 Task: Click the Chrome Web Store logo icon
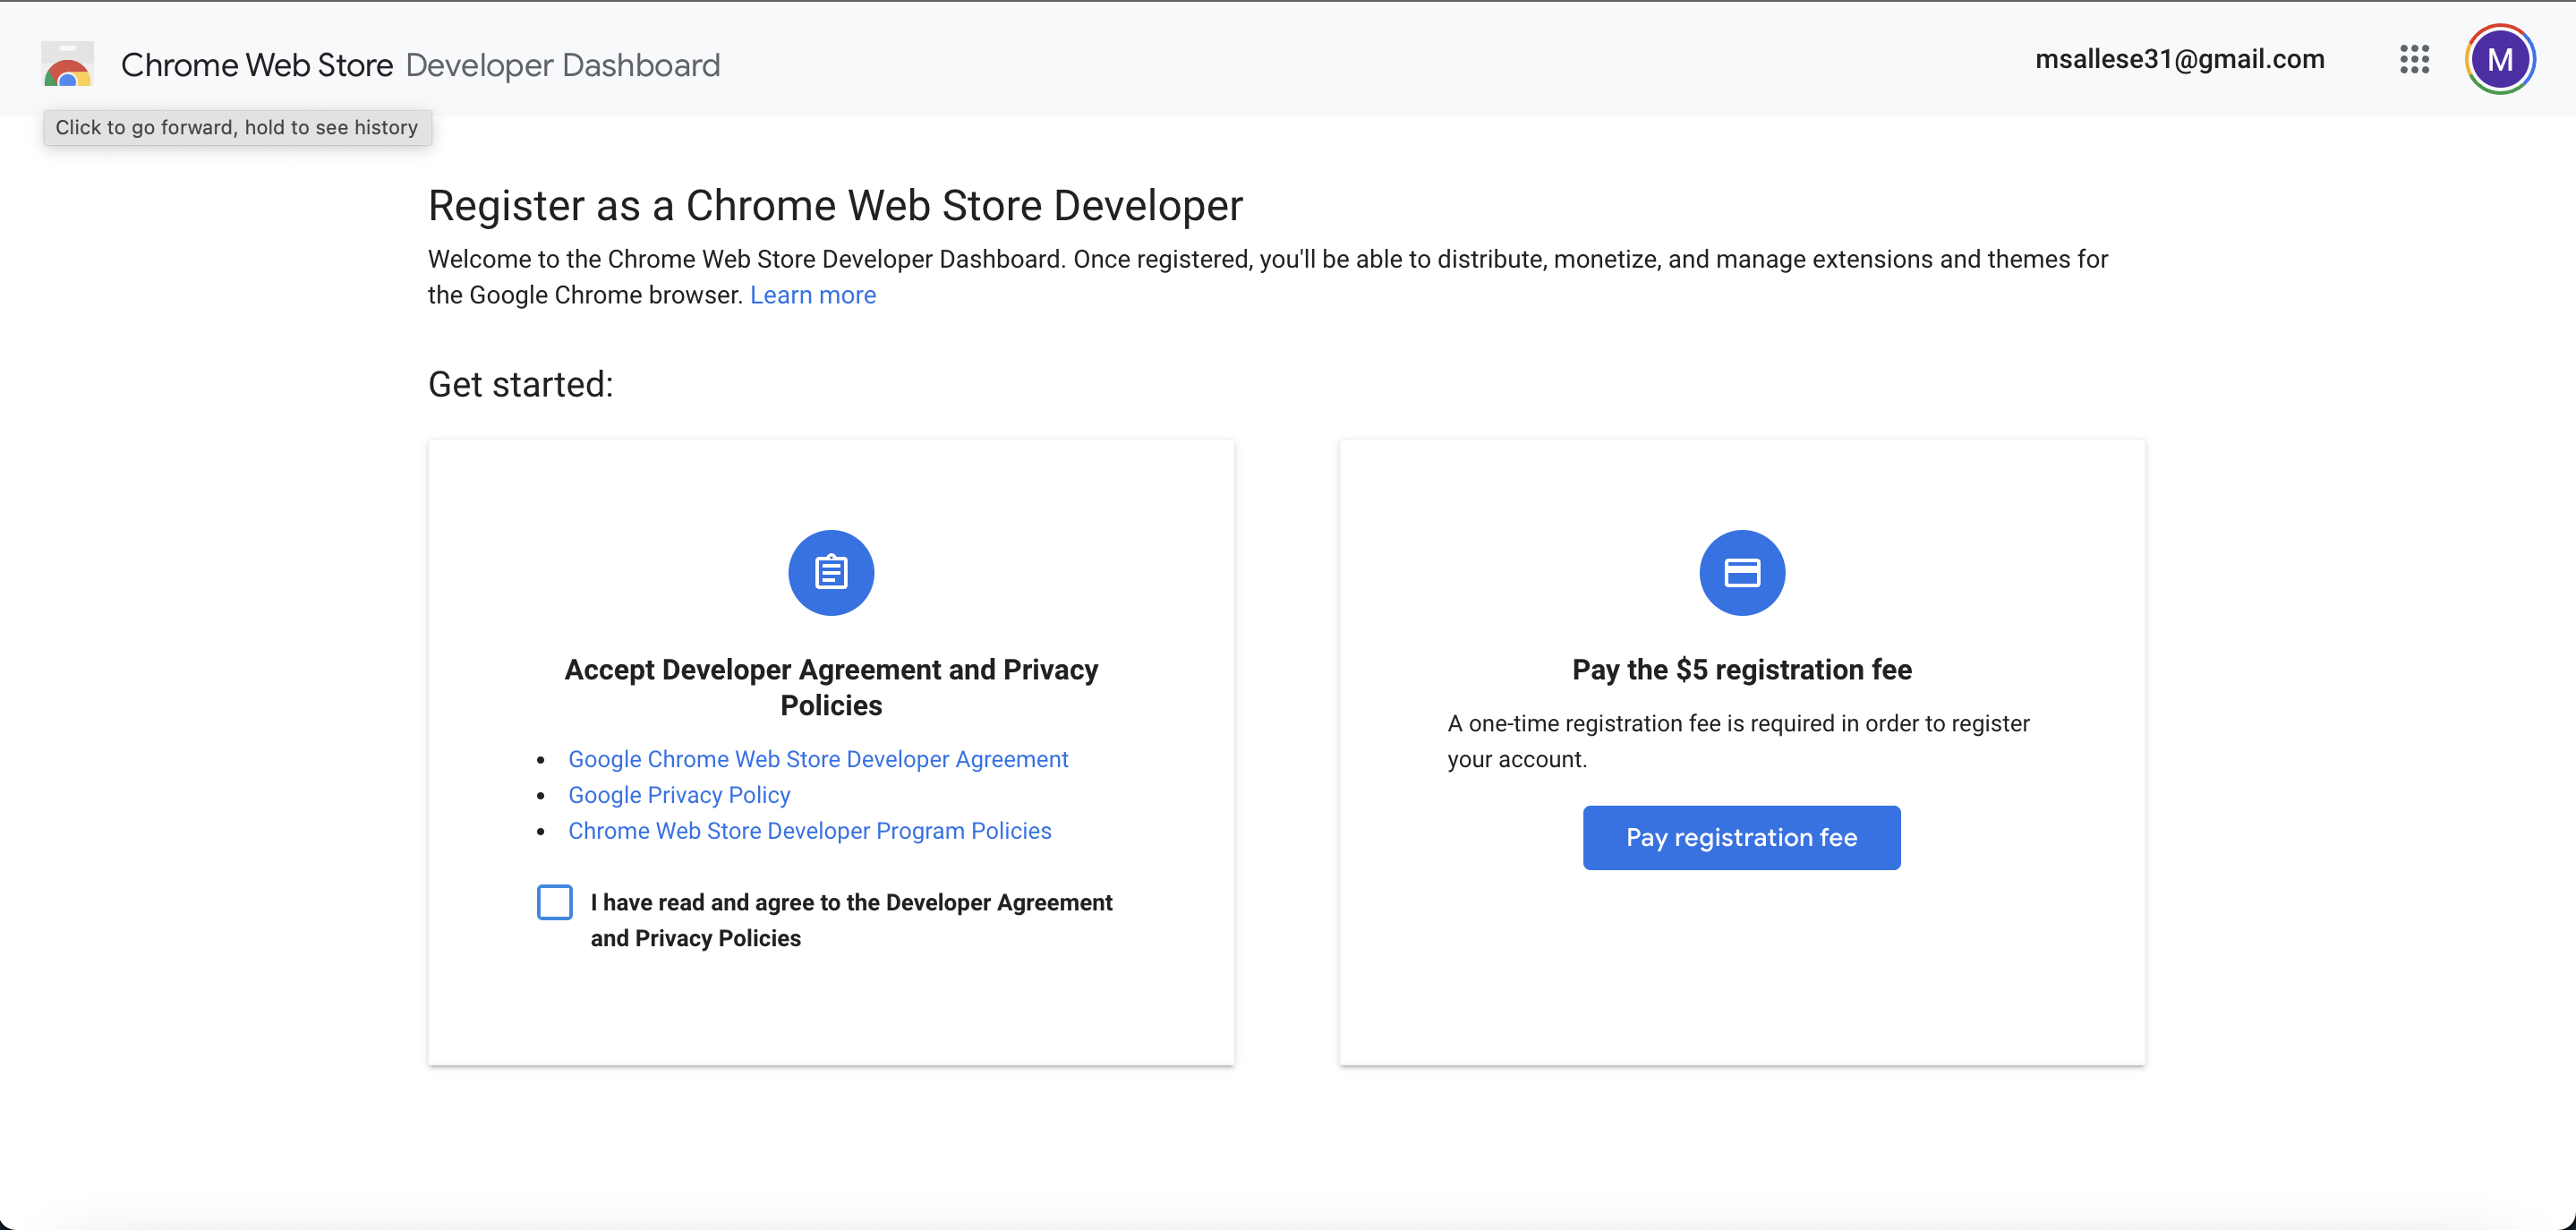click(67, 64)
